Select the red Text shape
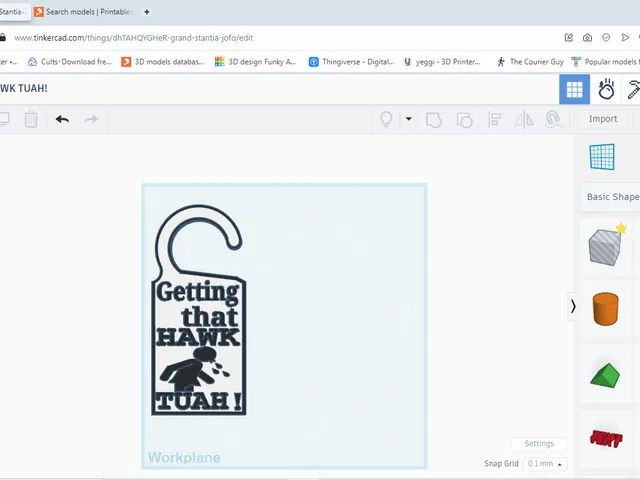 coord(606,439)
